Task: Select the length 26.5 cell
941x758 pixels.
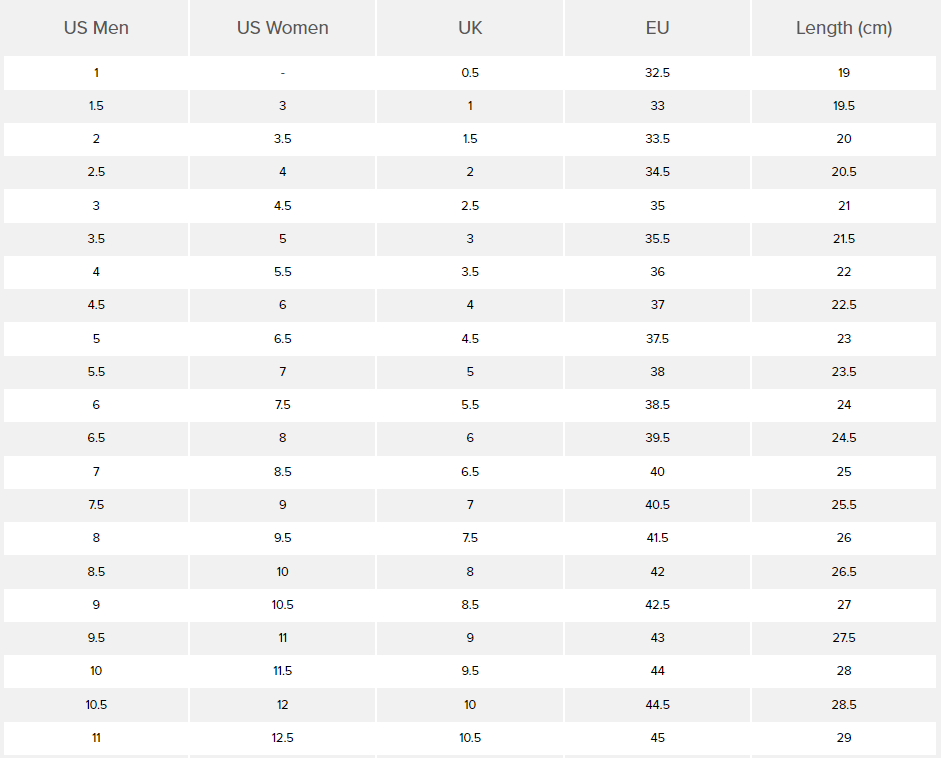Action: (x=844, y=571)
